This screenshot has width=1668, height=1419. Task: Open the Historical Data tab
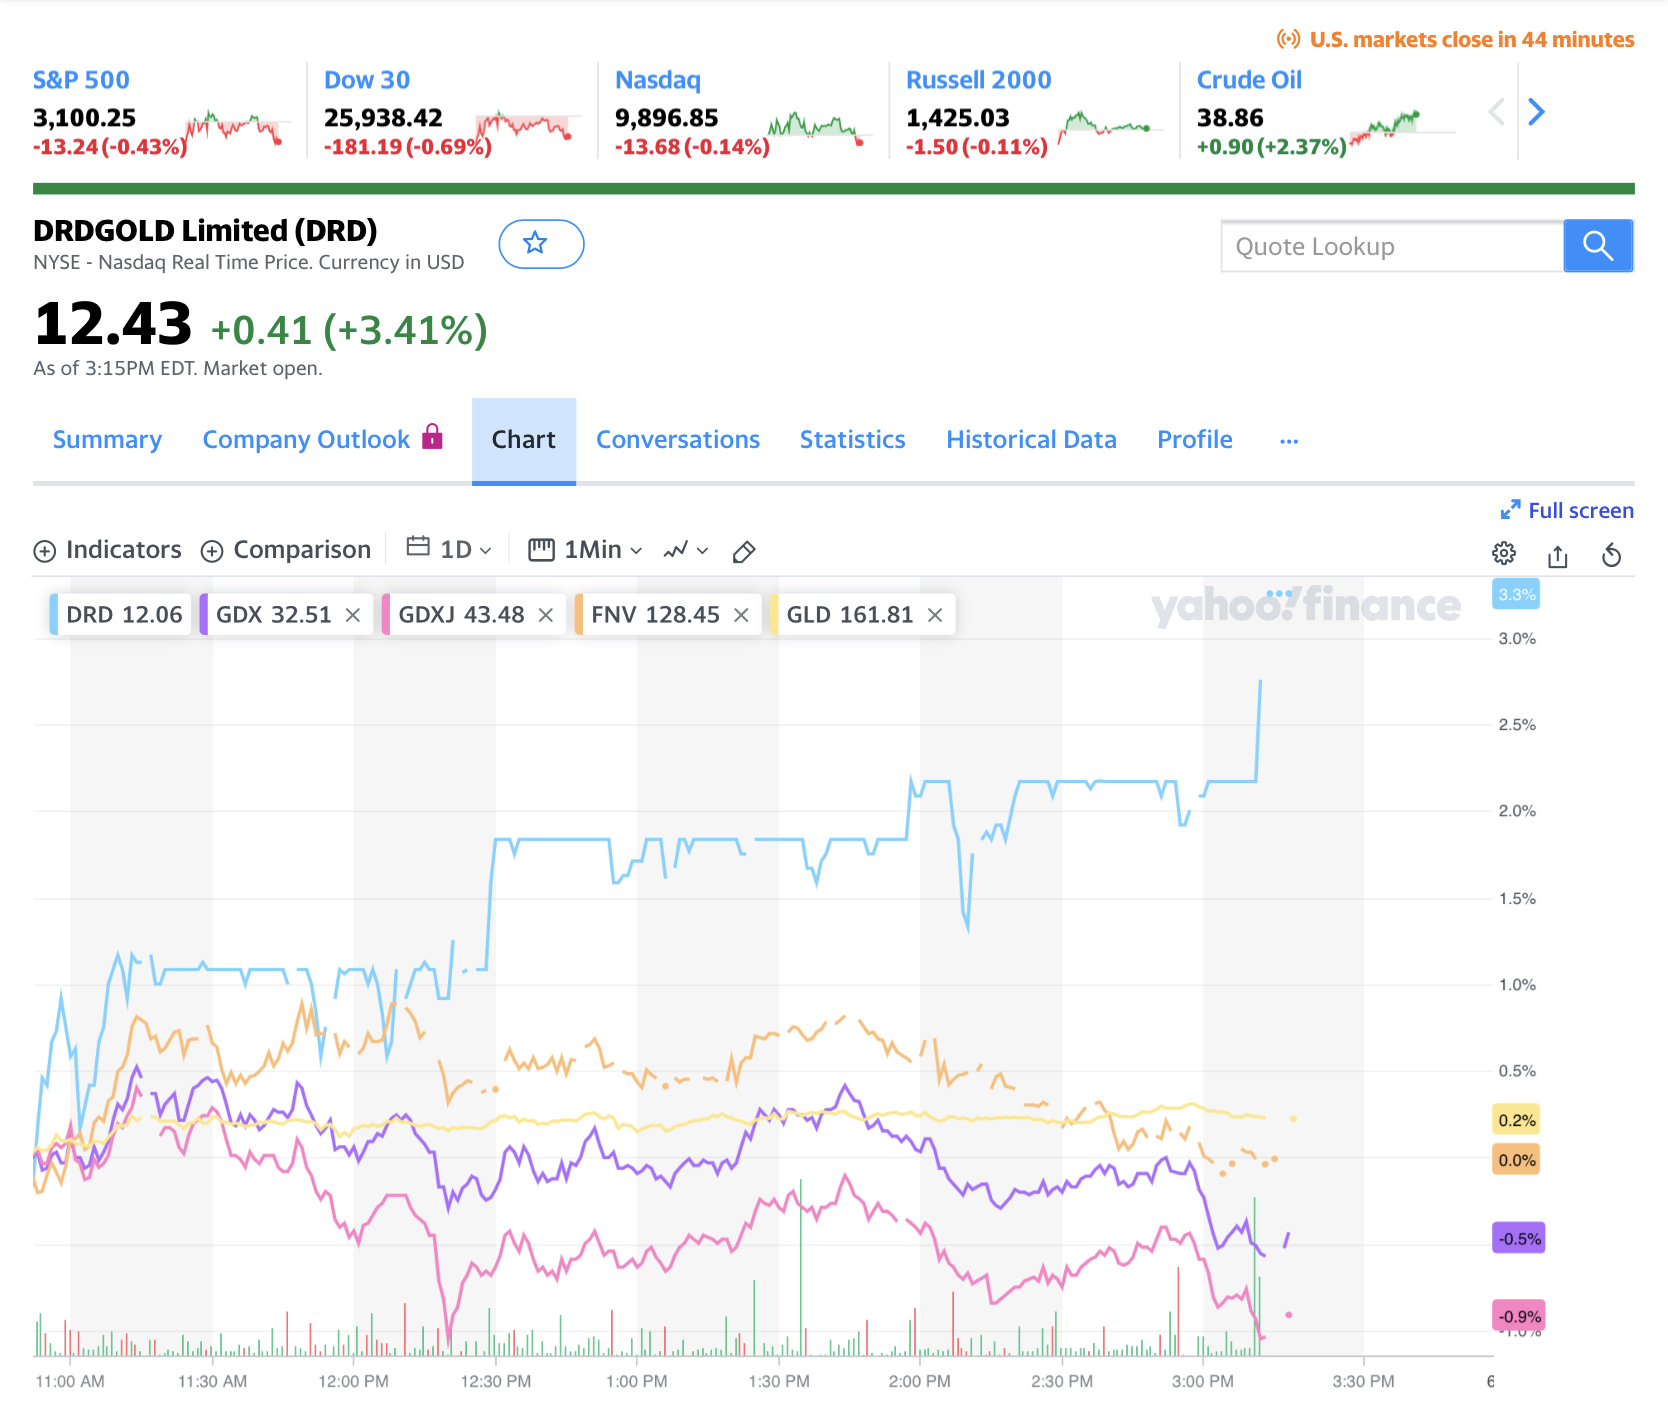(x=1031, y=440)
